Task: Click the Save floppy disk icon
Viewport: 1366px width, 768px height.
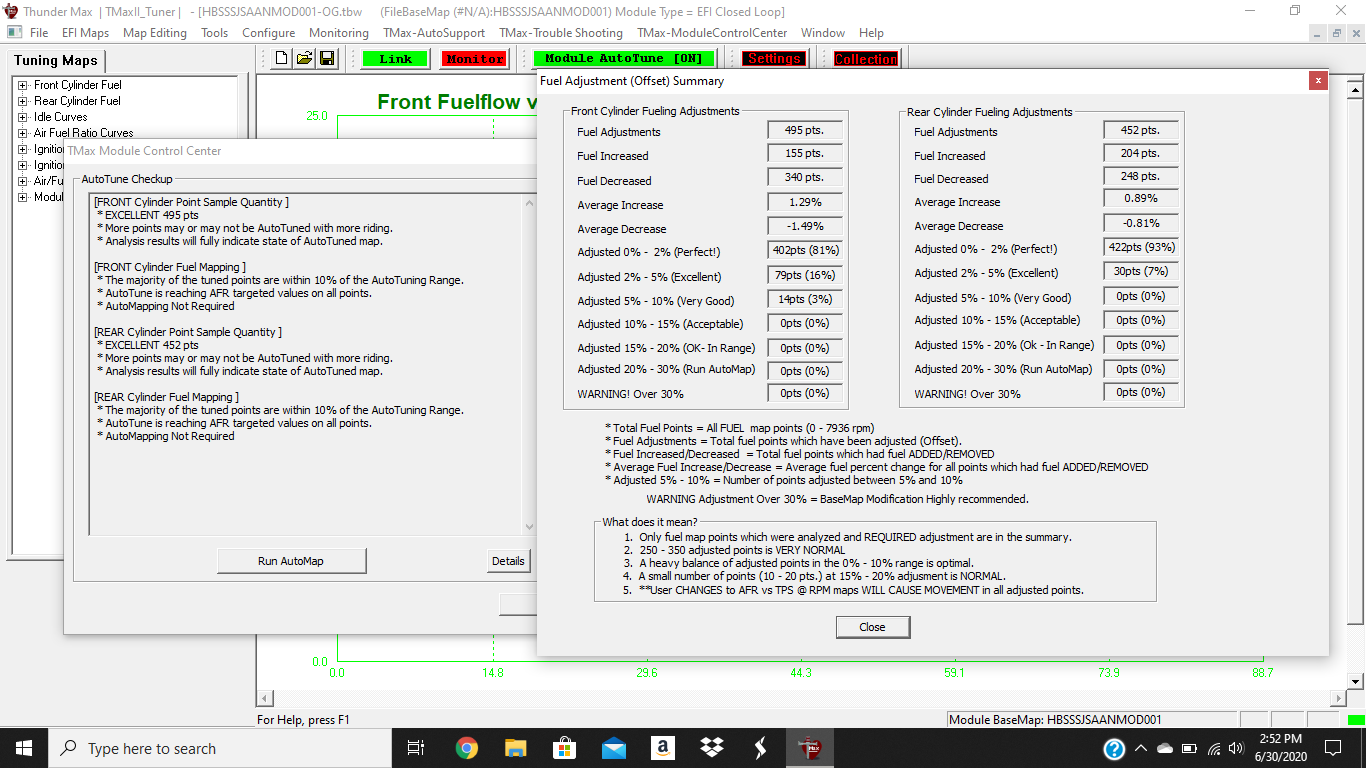Action: [x=327, y=59]
